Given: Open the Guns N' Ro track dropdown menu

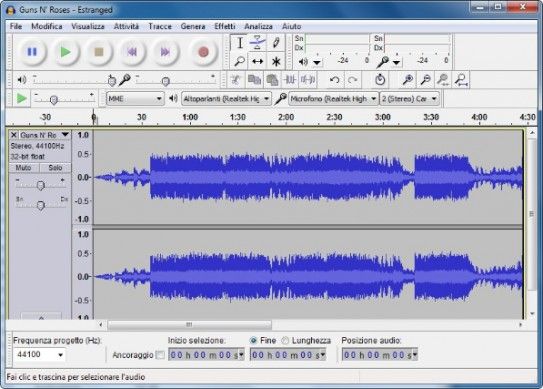Looking at the screenshot, I should 65,135.
